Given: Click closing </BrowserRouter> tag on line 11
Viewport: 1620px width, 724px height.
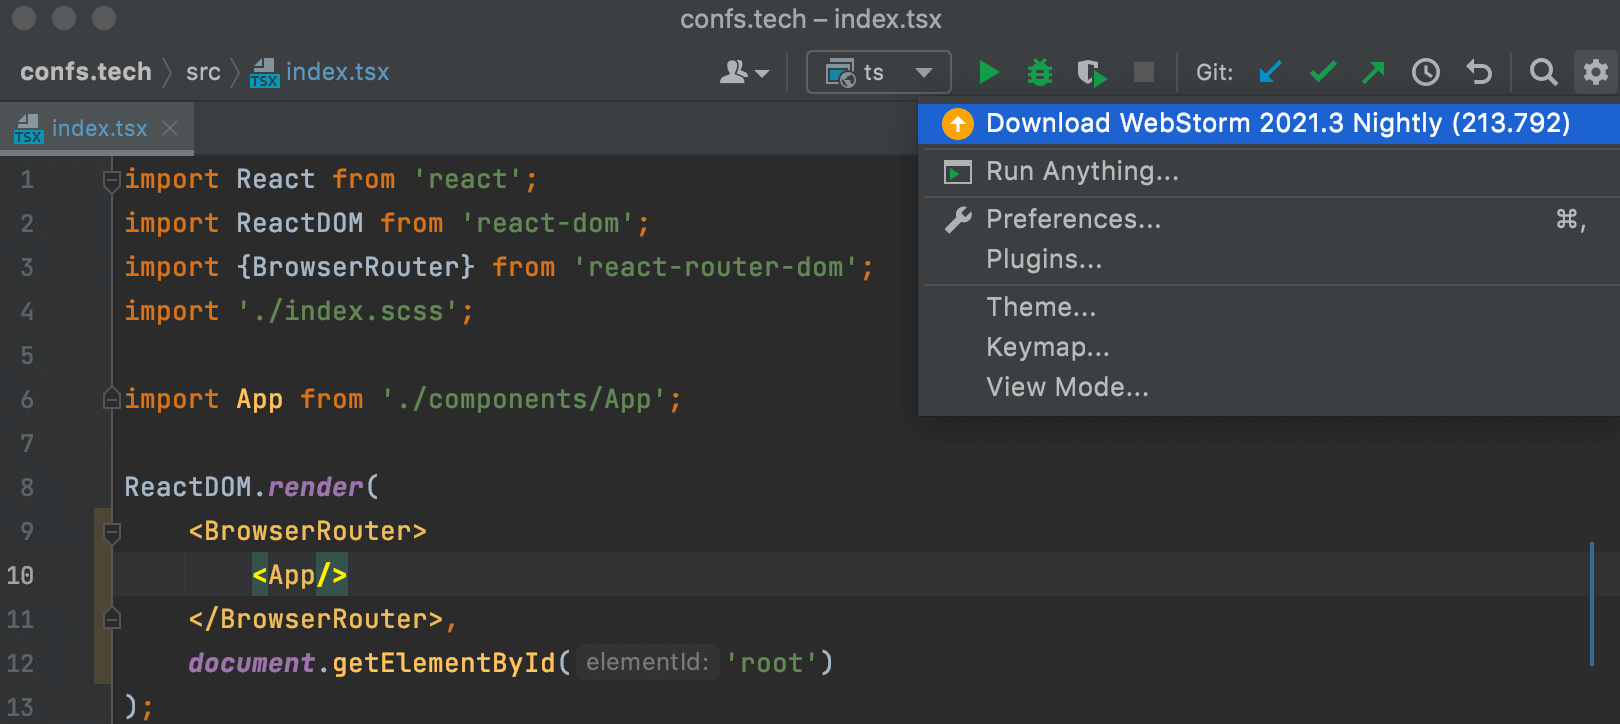Looking at the screenshot, I should pos(316,619).
